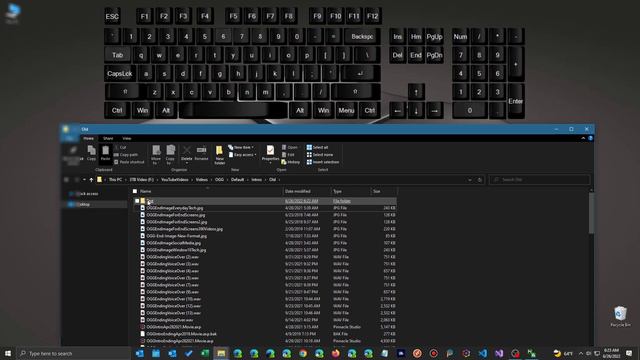Open the recent locations dropdown by the back arrows

(84, 180)
